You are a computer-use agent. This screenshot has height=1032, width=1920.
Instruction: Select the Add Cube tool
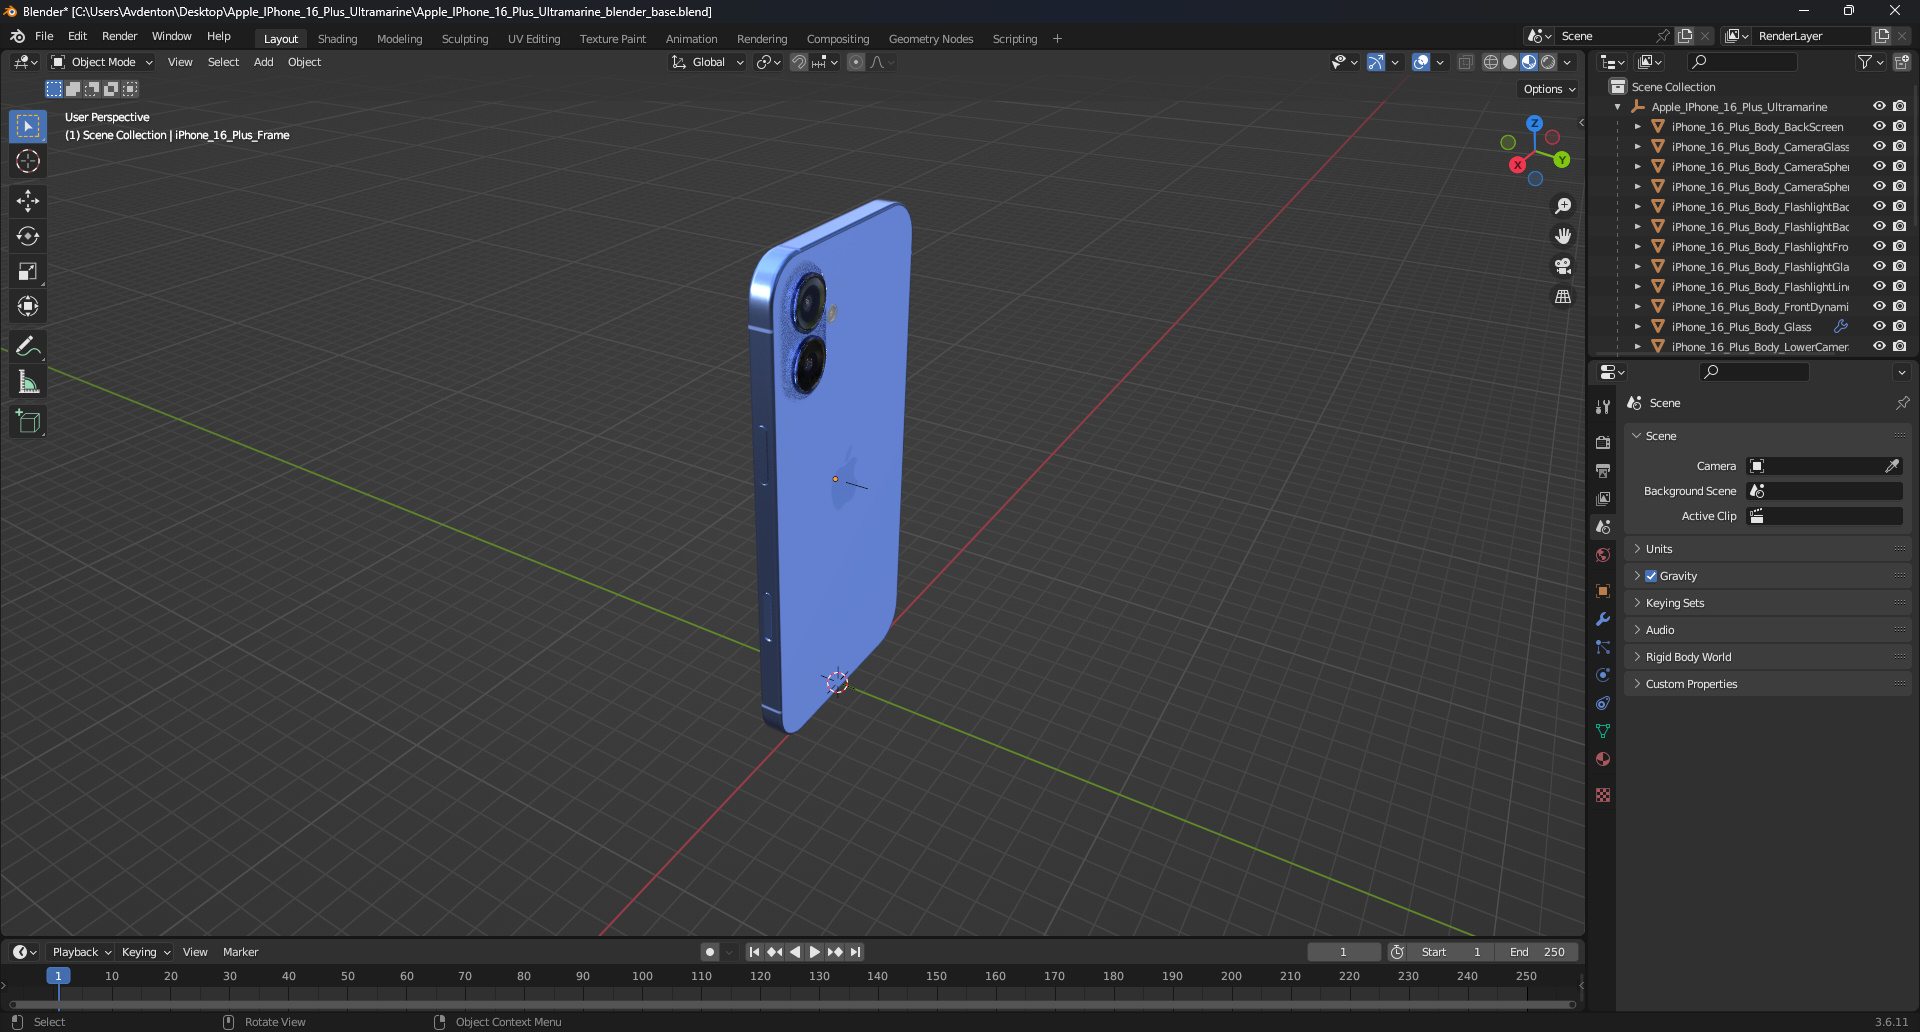click(28, 421)
